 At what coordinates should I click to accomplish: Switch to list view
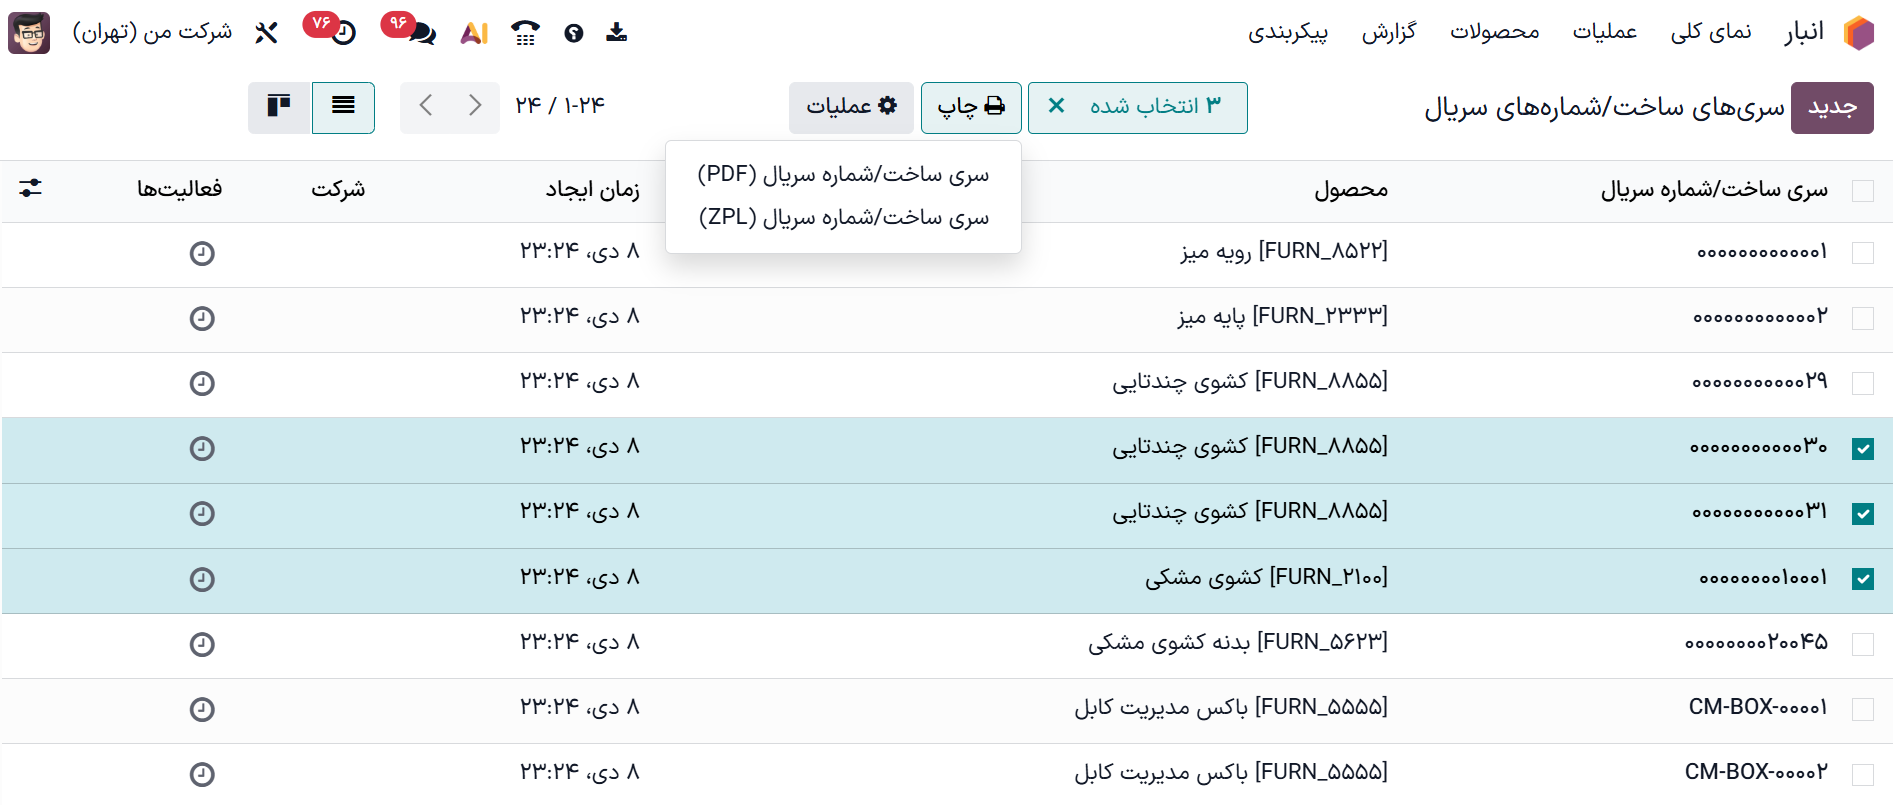pos(343,107)
